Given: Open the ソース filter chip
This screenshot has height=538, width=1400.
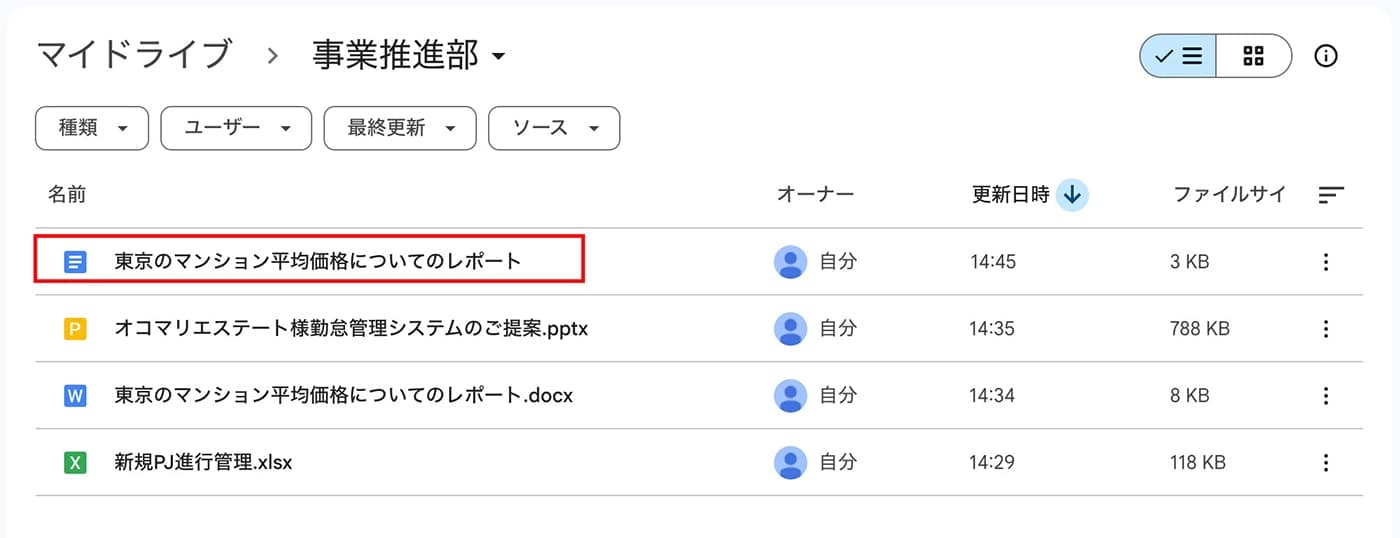Looking at the screenshot, I should 554,128.
